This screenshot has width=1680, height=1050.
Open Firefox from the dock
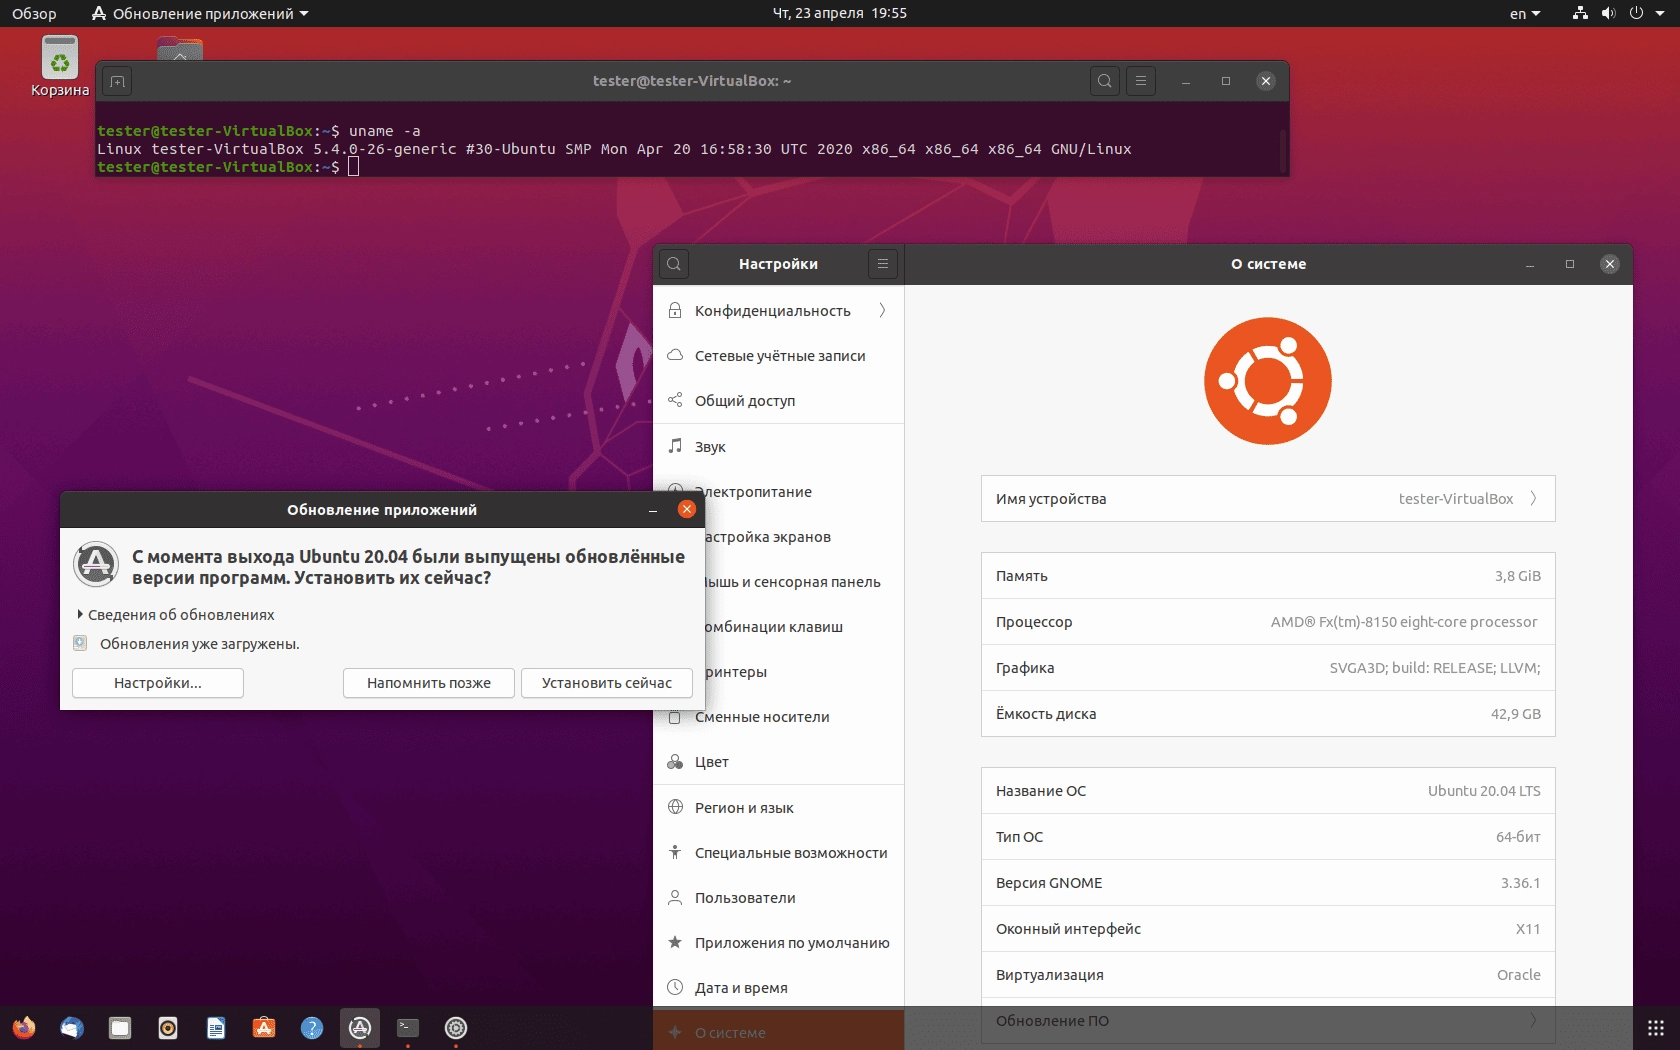24,1028
